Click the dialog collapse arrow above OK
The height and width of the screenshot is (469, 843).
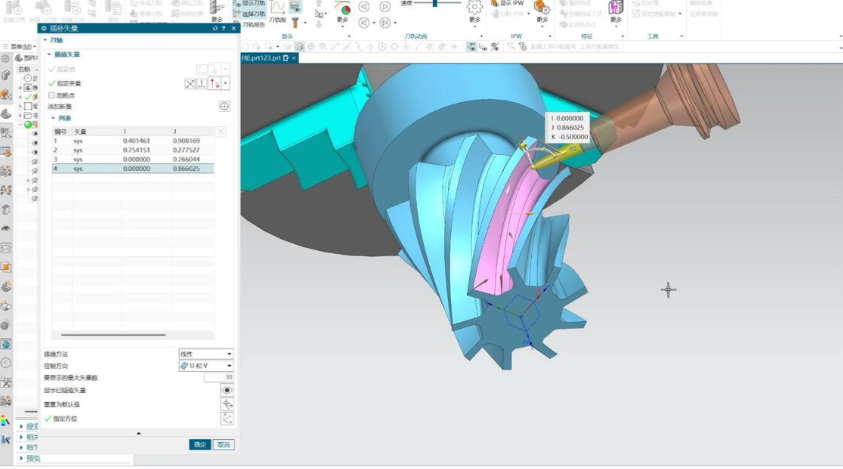[139, 433]
